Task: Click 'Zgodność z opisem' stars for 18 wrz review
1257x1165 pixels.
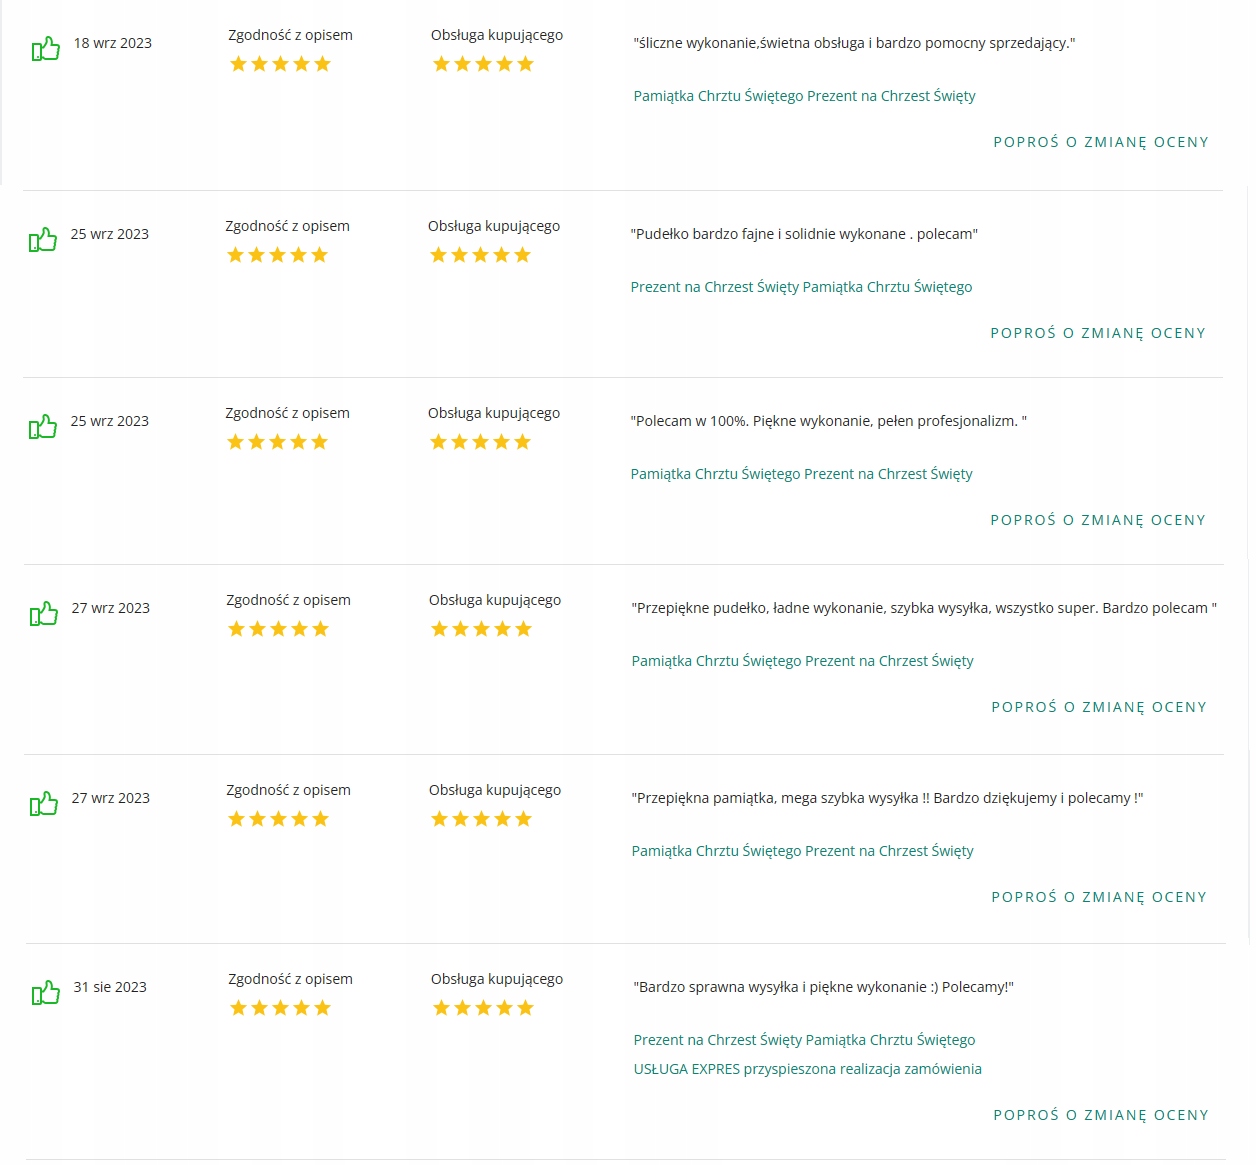Action: [280, 64]
